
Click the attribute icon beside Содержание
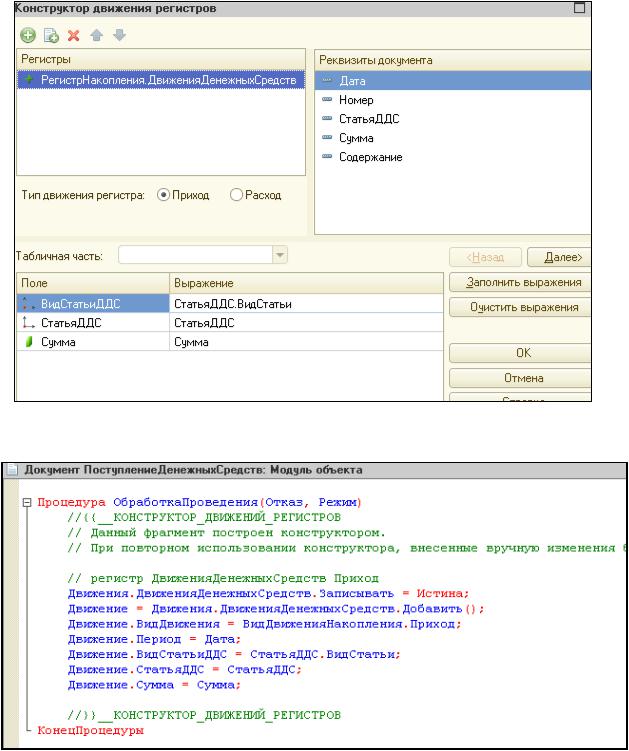point(327,157)
